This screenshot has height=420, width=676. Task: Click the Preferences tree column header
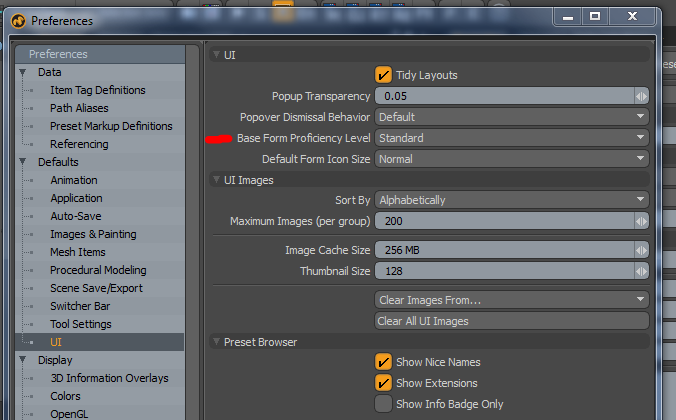100,54
